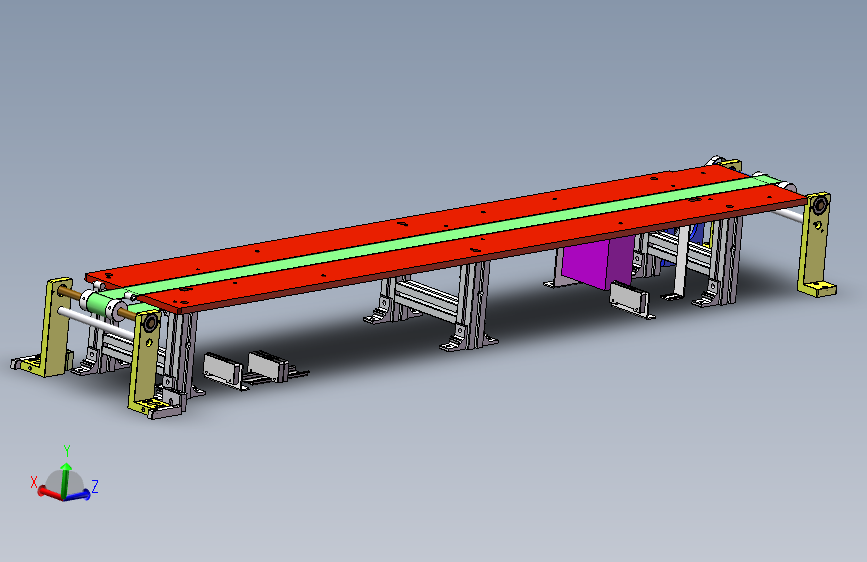Select the light green conveyor belt strip between the red plates

(x=442, y=237)
